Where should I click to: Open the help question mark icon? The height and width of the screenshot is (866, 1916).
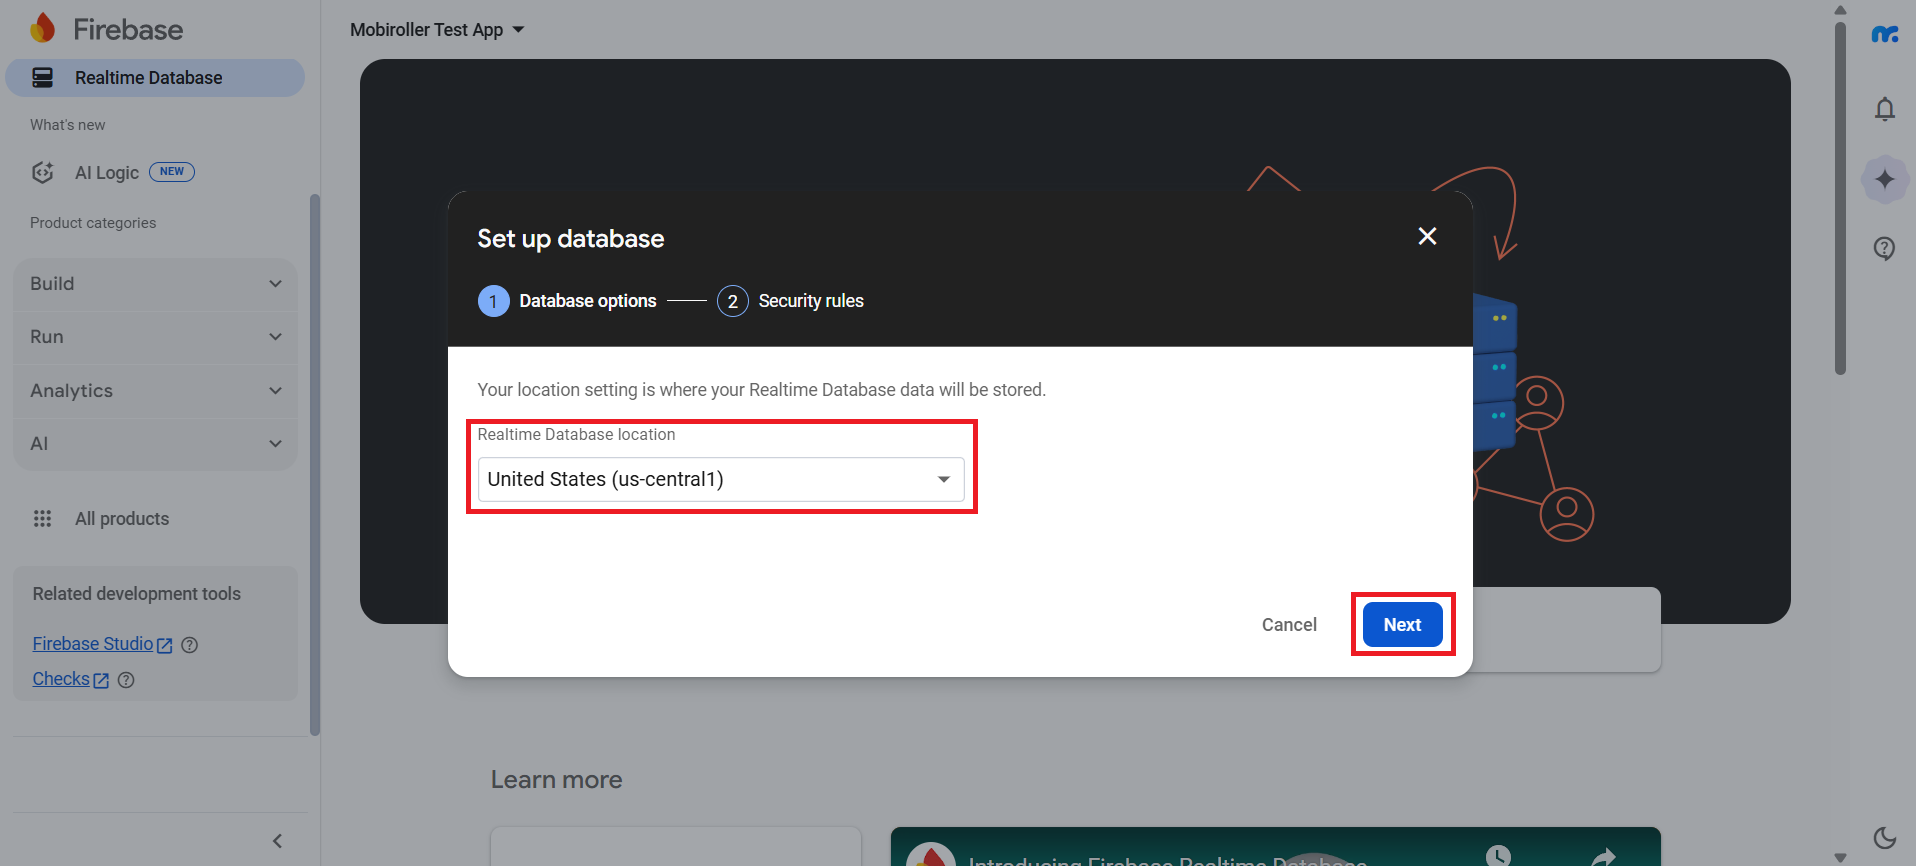click(x=1885, y=248)
